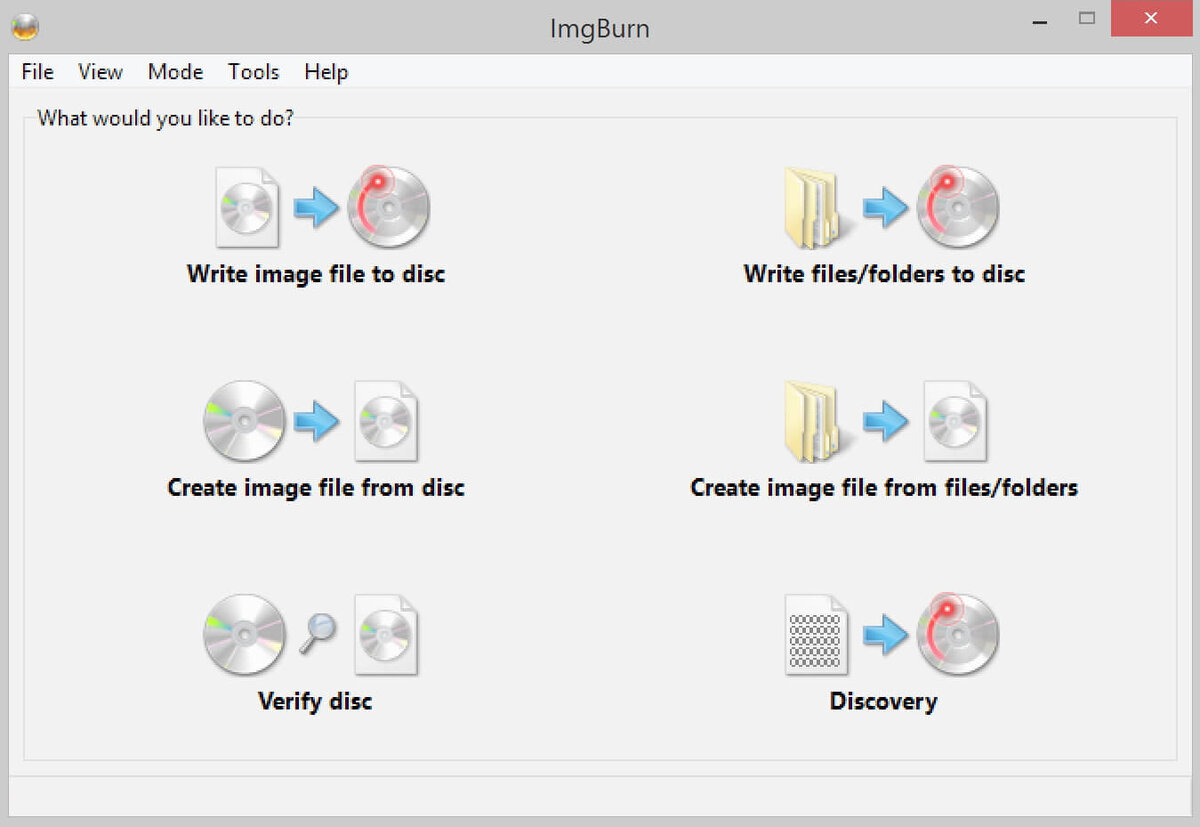Image resolution: width=1200 pixels, height=827 pixels.
Task: Click the folder-to-image icon above Create image file from files/folders
Action: coord(885,421)
